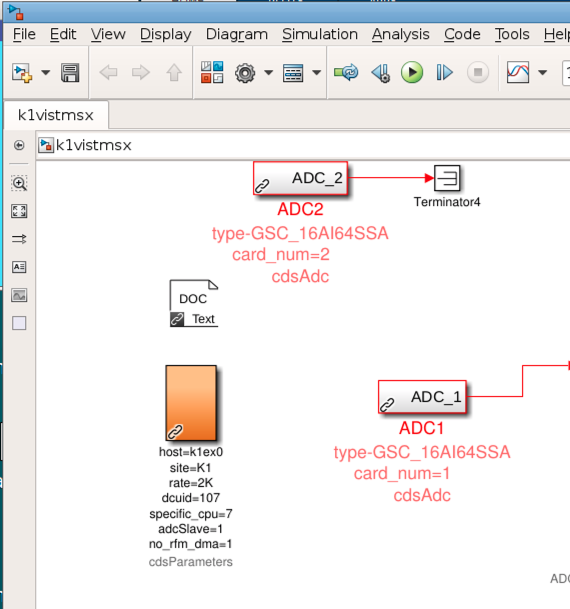Open Model Configuration Parameters gear icon
Image resolution: width=570 pixels, height=609 pixels.
click(x=245, y=73)
